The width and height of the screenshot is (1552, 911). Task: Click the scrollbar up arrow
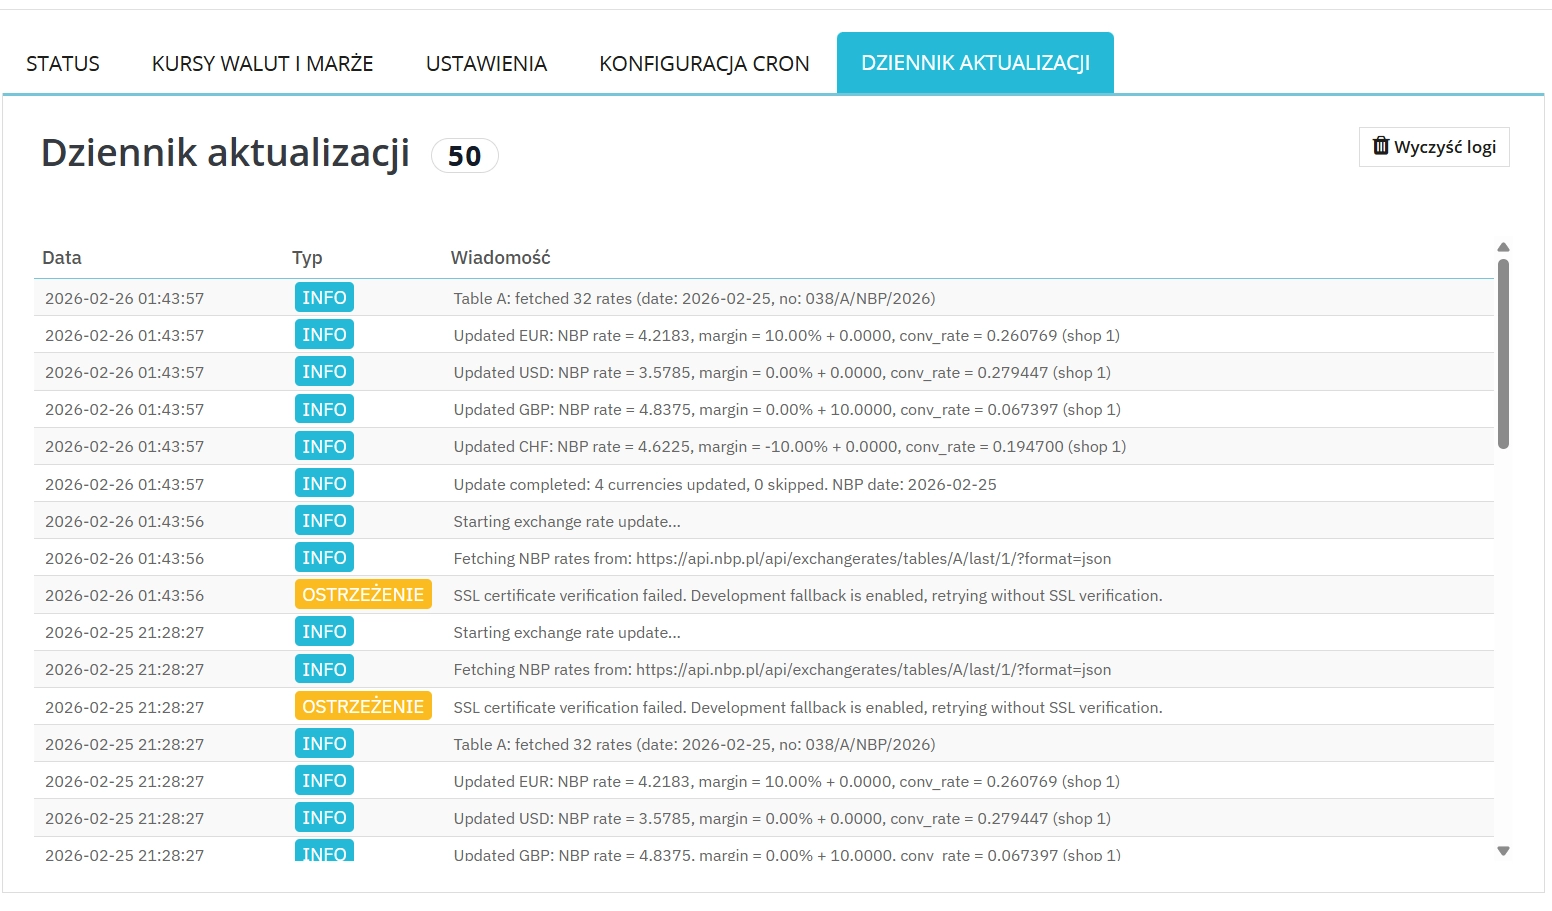[x=1503, y=247]
